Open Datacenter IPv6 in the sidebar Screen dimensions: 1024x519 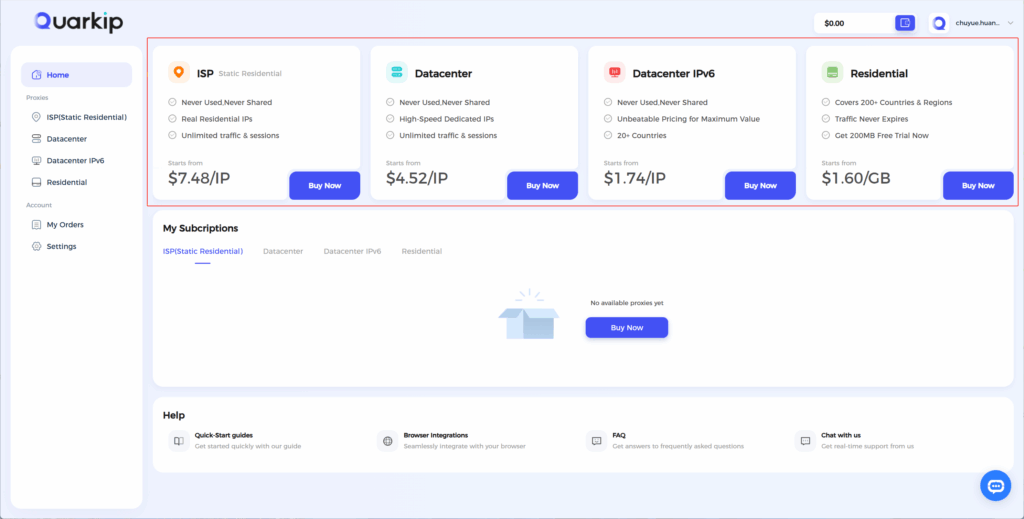[76, 161]
